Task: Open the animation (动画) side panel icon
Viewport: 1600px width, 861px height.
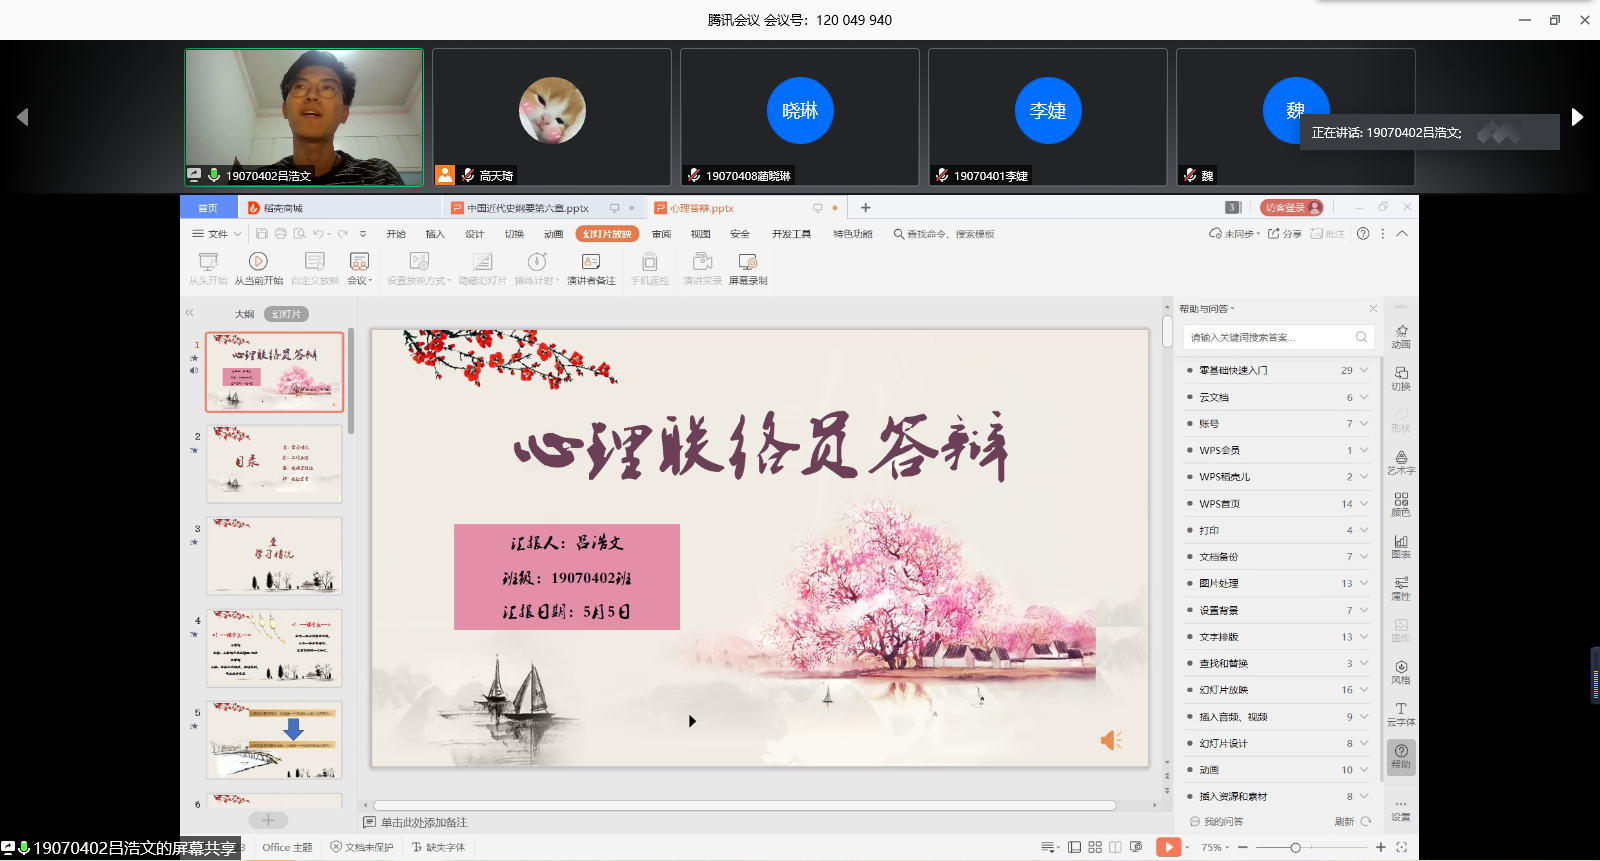Action: coord(1401,336)
